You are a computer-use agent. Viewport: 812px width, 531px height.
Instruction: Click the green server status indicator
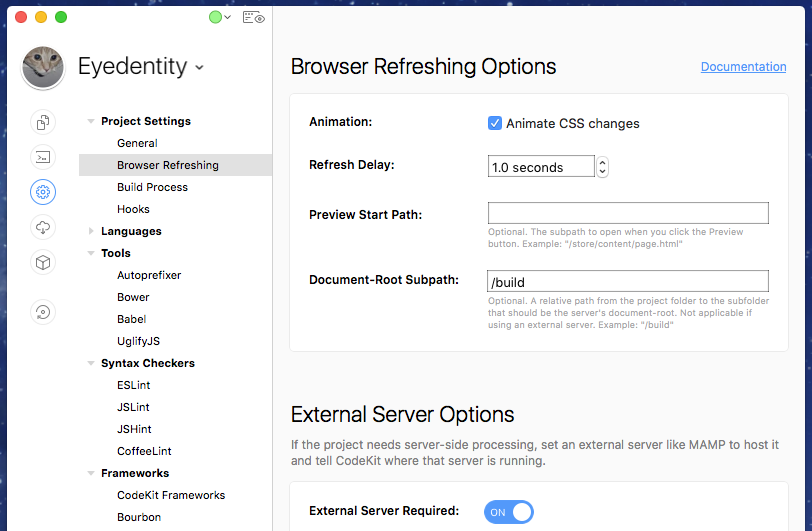pos(215,17)
